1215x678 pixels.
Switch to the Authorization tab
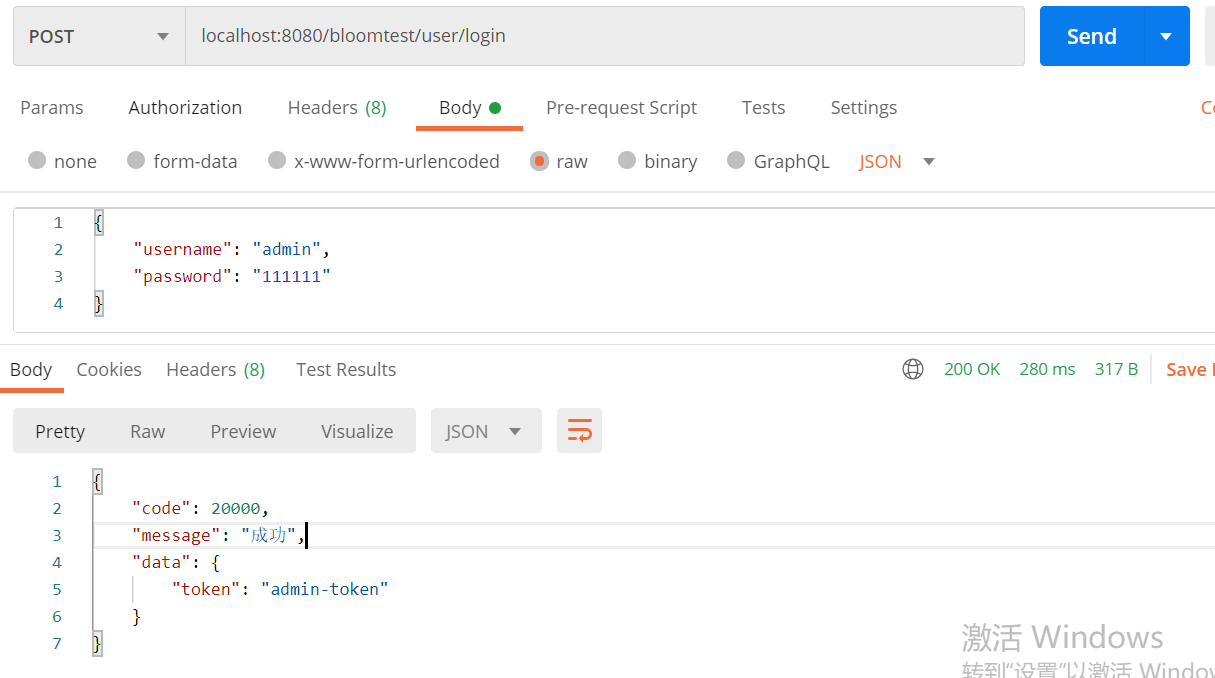[x=185, y=108]
